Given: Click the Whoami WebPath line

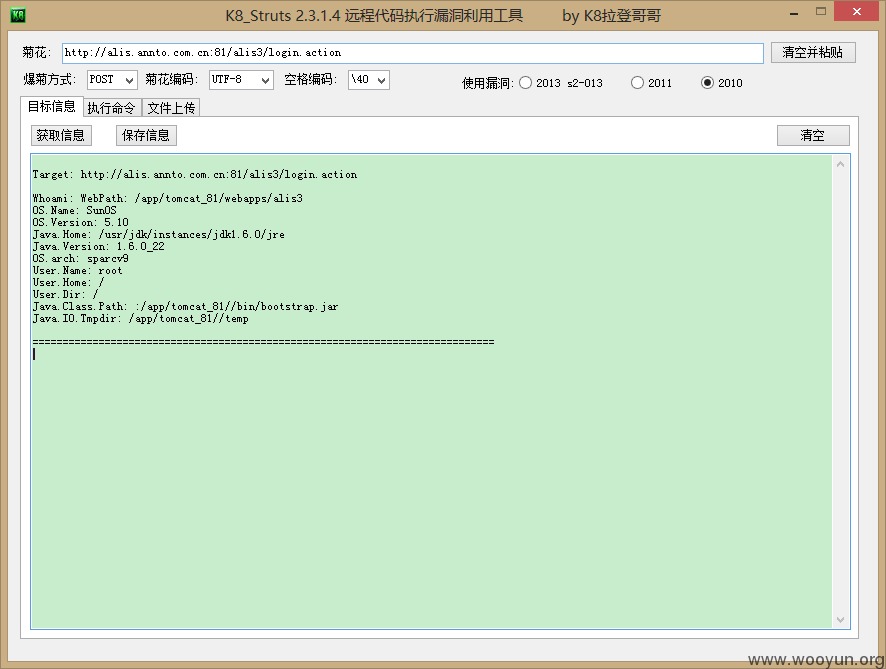Looking at the screenshot, I should pos(168,198).
